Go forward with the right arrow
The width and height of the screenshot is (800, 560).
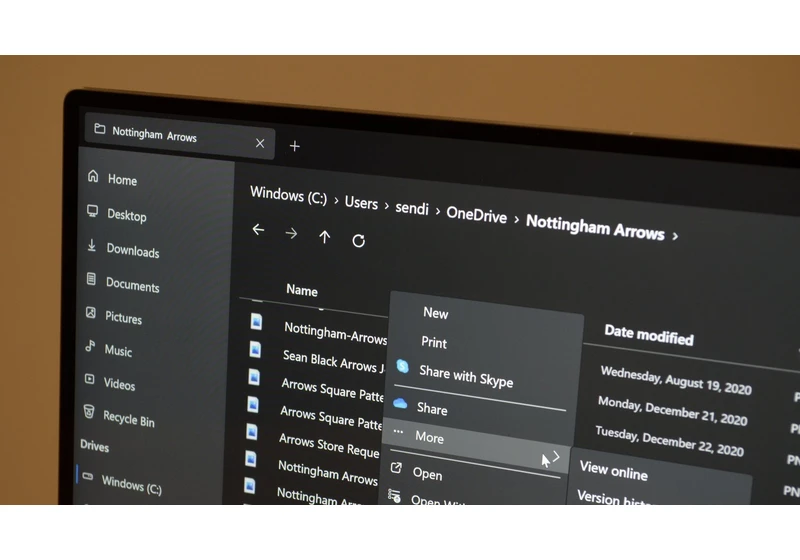(x=291, y=234)
